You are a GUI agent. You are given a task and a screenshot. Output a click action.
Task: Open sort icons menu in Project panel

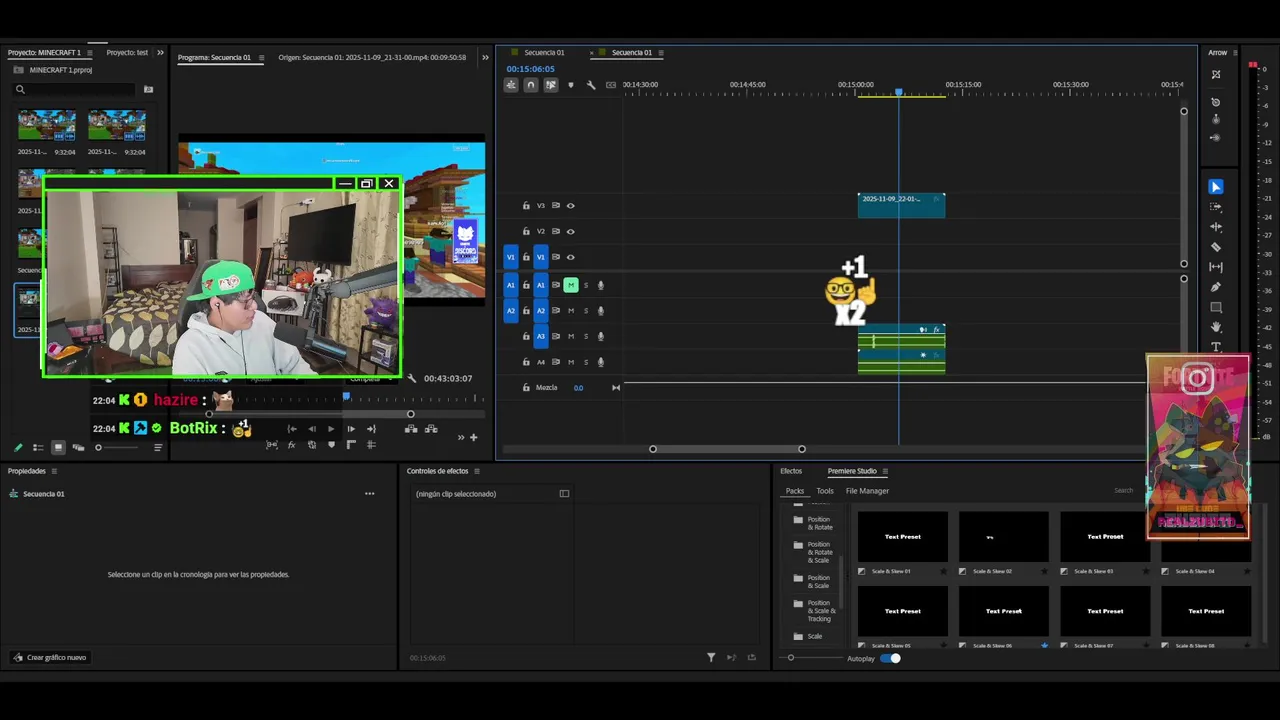click(x=158, y=447)
